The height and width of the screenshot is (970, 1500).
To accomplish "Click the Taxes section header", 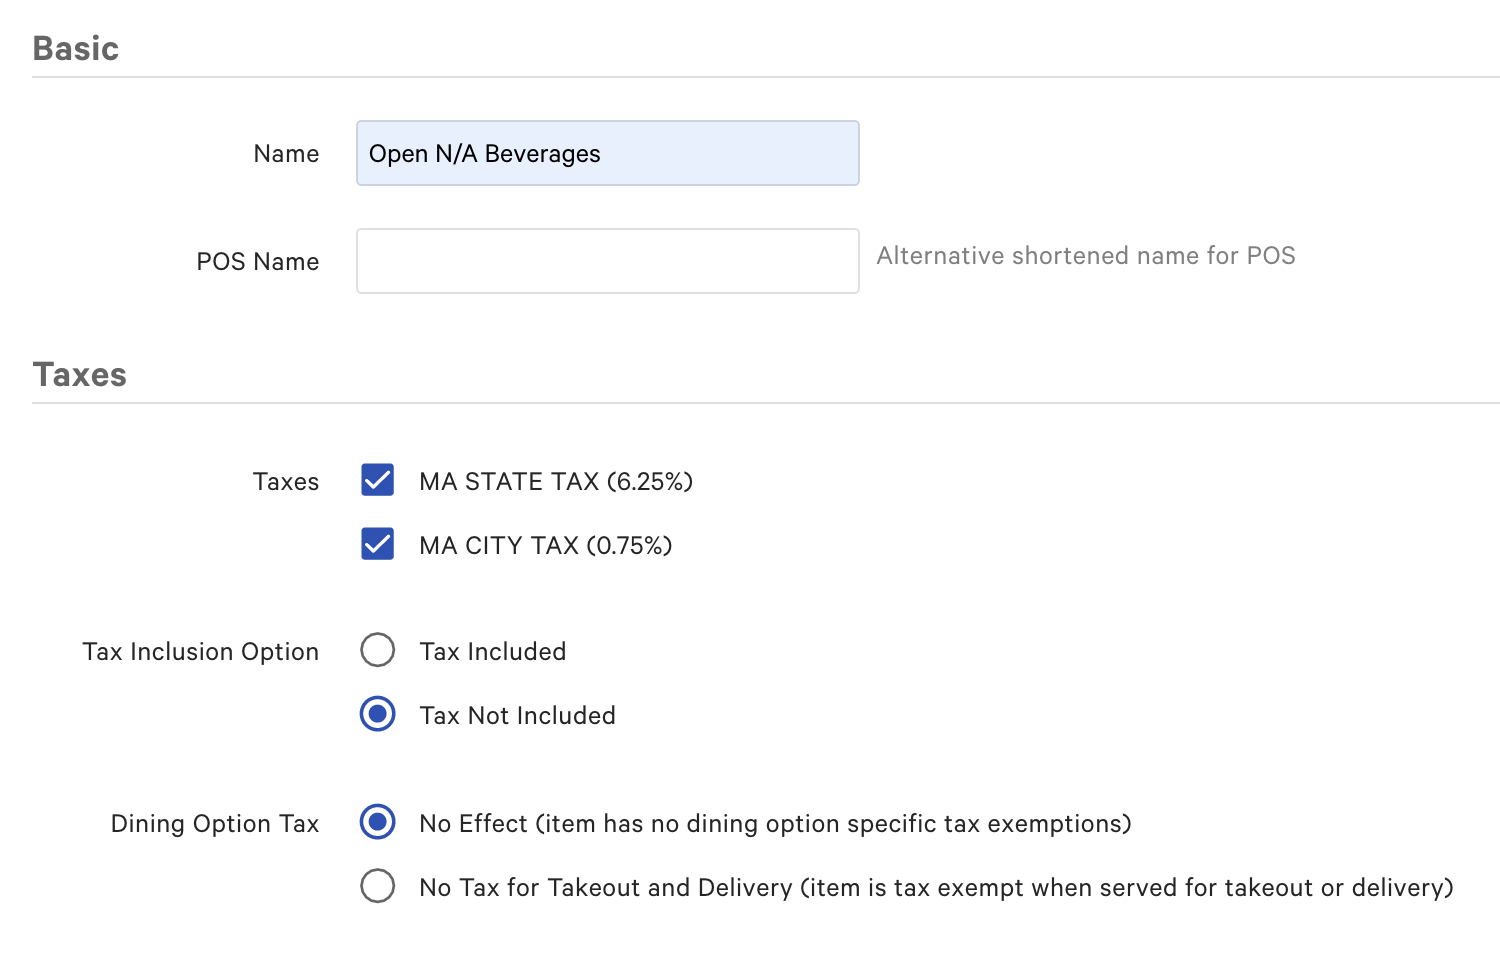I will pos(79,374).
